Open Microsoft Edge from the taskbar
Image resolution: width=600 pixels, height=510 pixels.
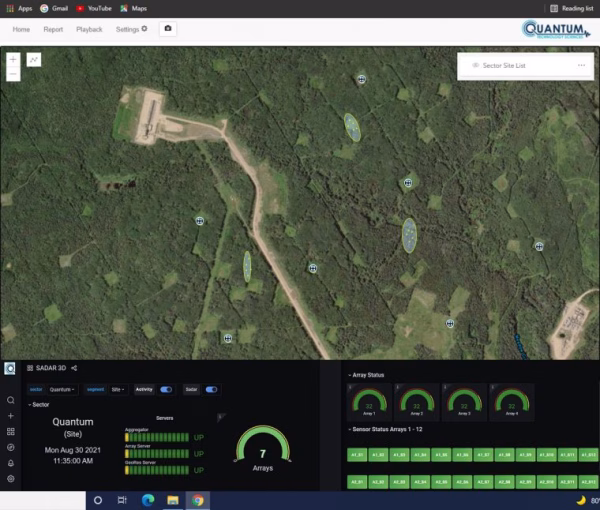pyautogui.click(x=147, y=499)
